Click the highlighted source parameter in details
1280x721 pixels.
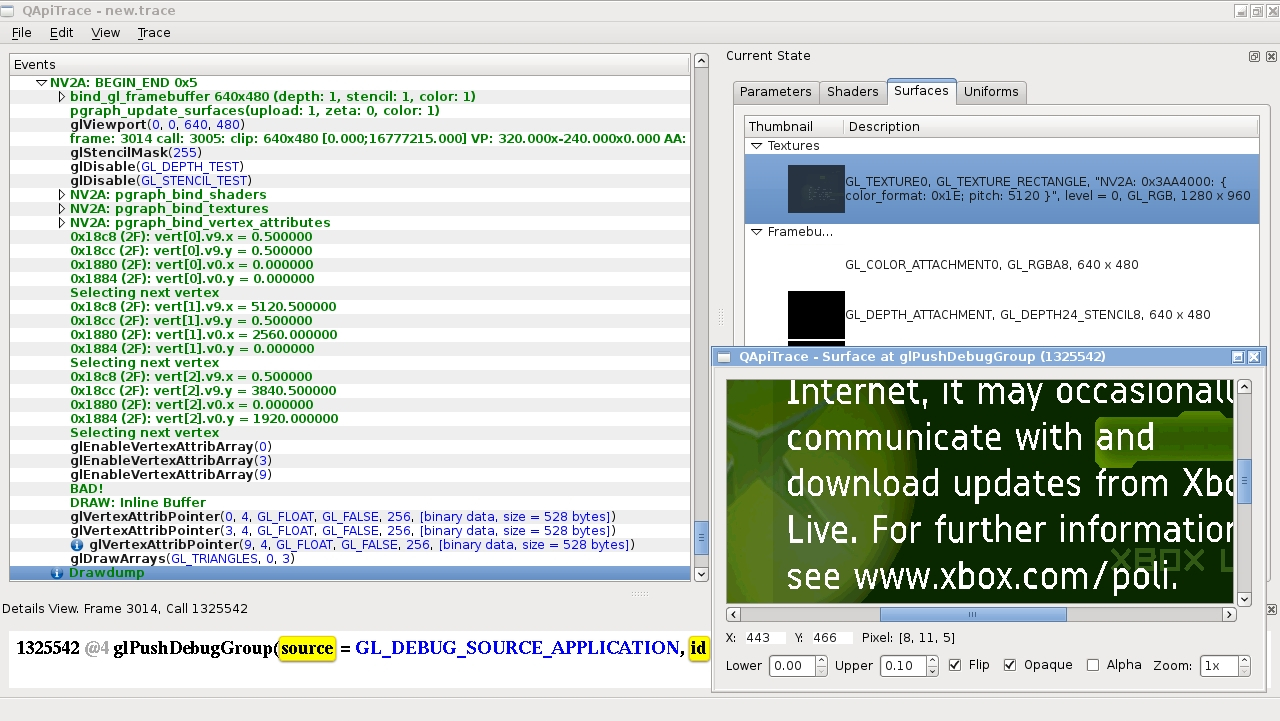(x=307, y=648)
